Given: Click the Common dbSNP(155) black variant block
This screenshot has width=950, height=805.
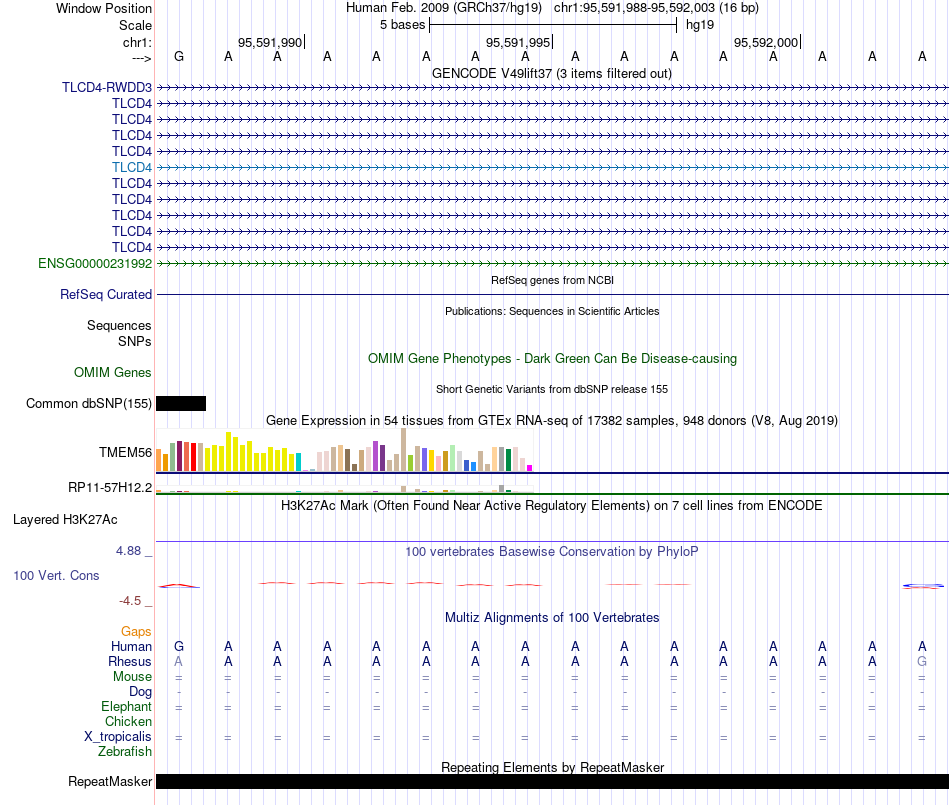Looking at the screenshot, I should click(181, 403).
